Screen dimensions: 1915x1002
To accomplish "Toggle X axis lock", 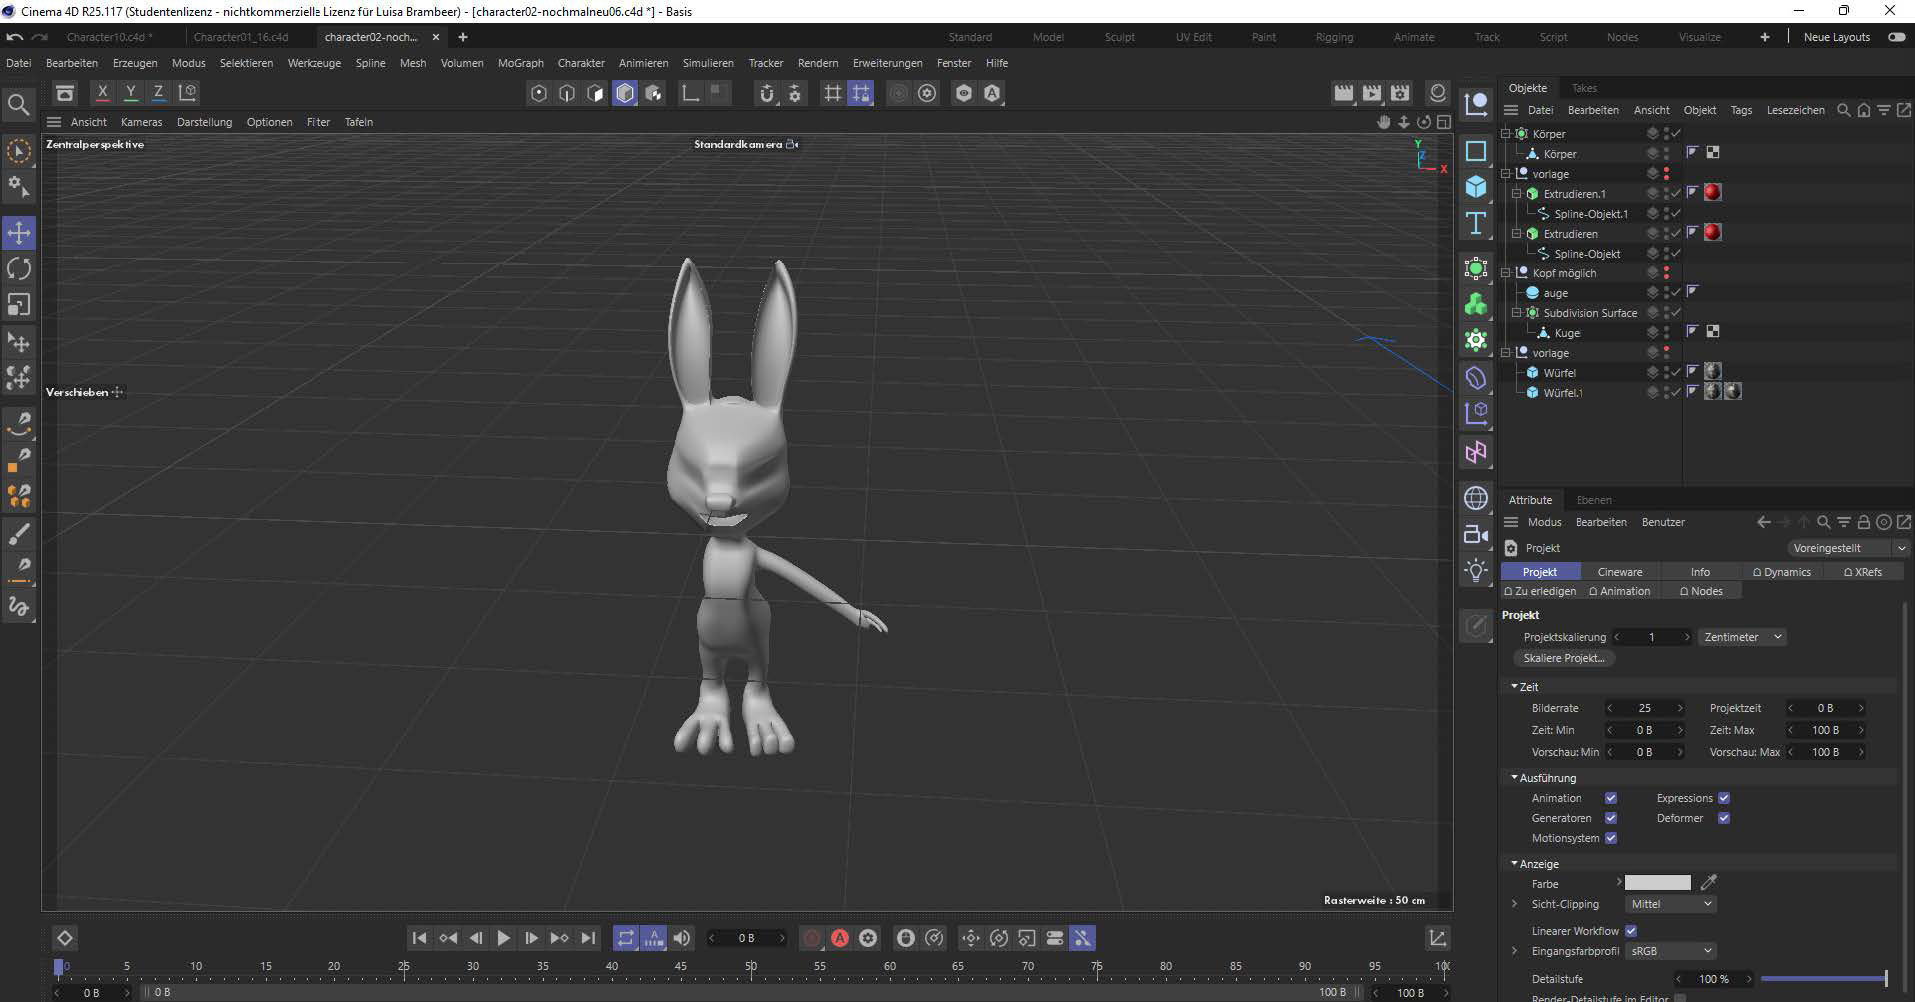I will point(102,92).
